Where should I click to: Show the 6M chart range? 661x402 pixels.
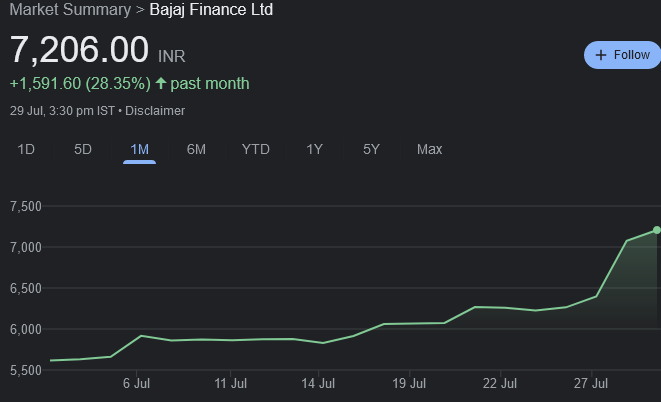click(196, 149)
